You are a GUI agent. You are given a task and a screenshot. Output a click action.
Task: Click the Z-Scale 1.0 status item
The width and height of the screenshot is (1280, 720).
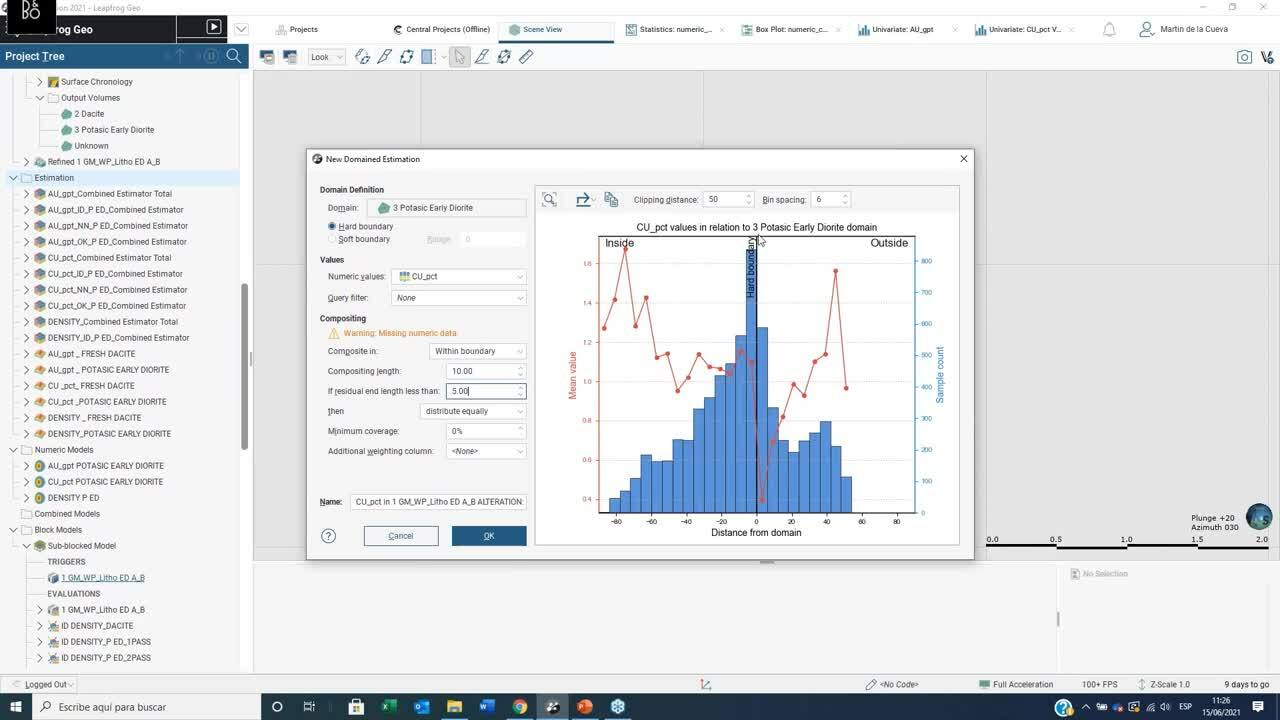pos(1163,685)
